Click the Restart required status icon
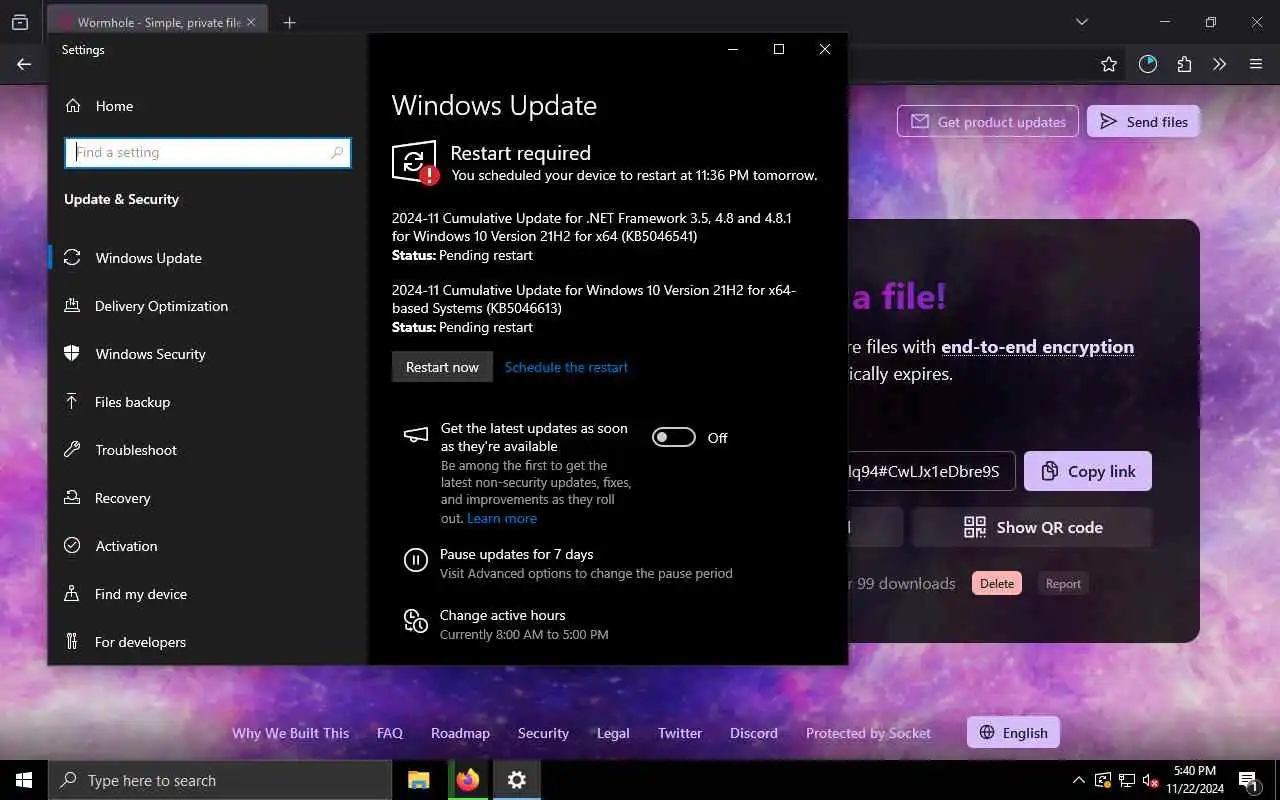Viewport: 1280px width, 800px height. click(415, 162)
